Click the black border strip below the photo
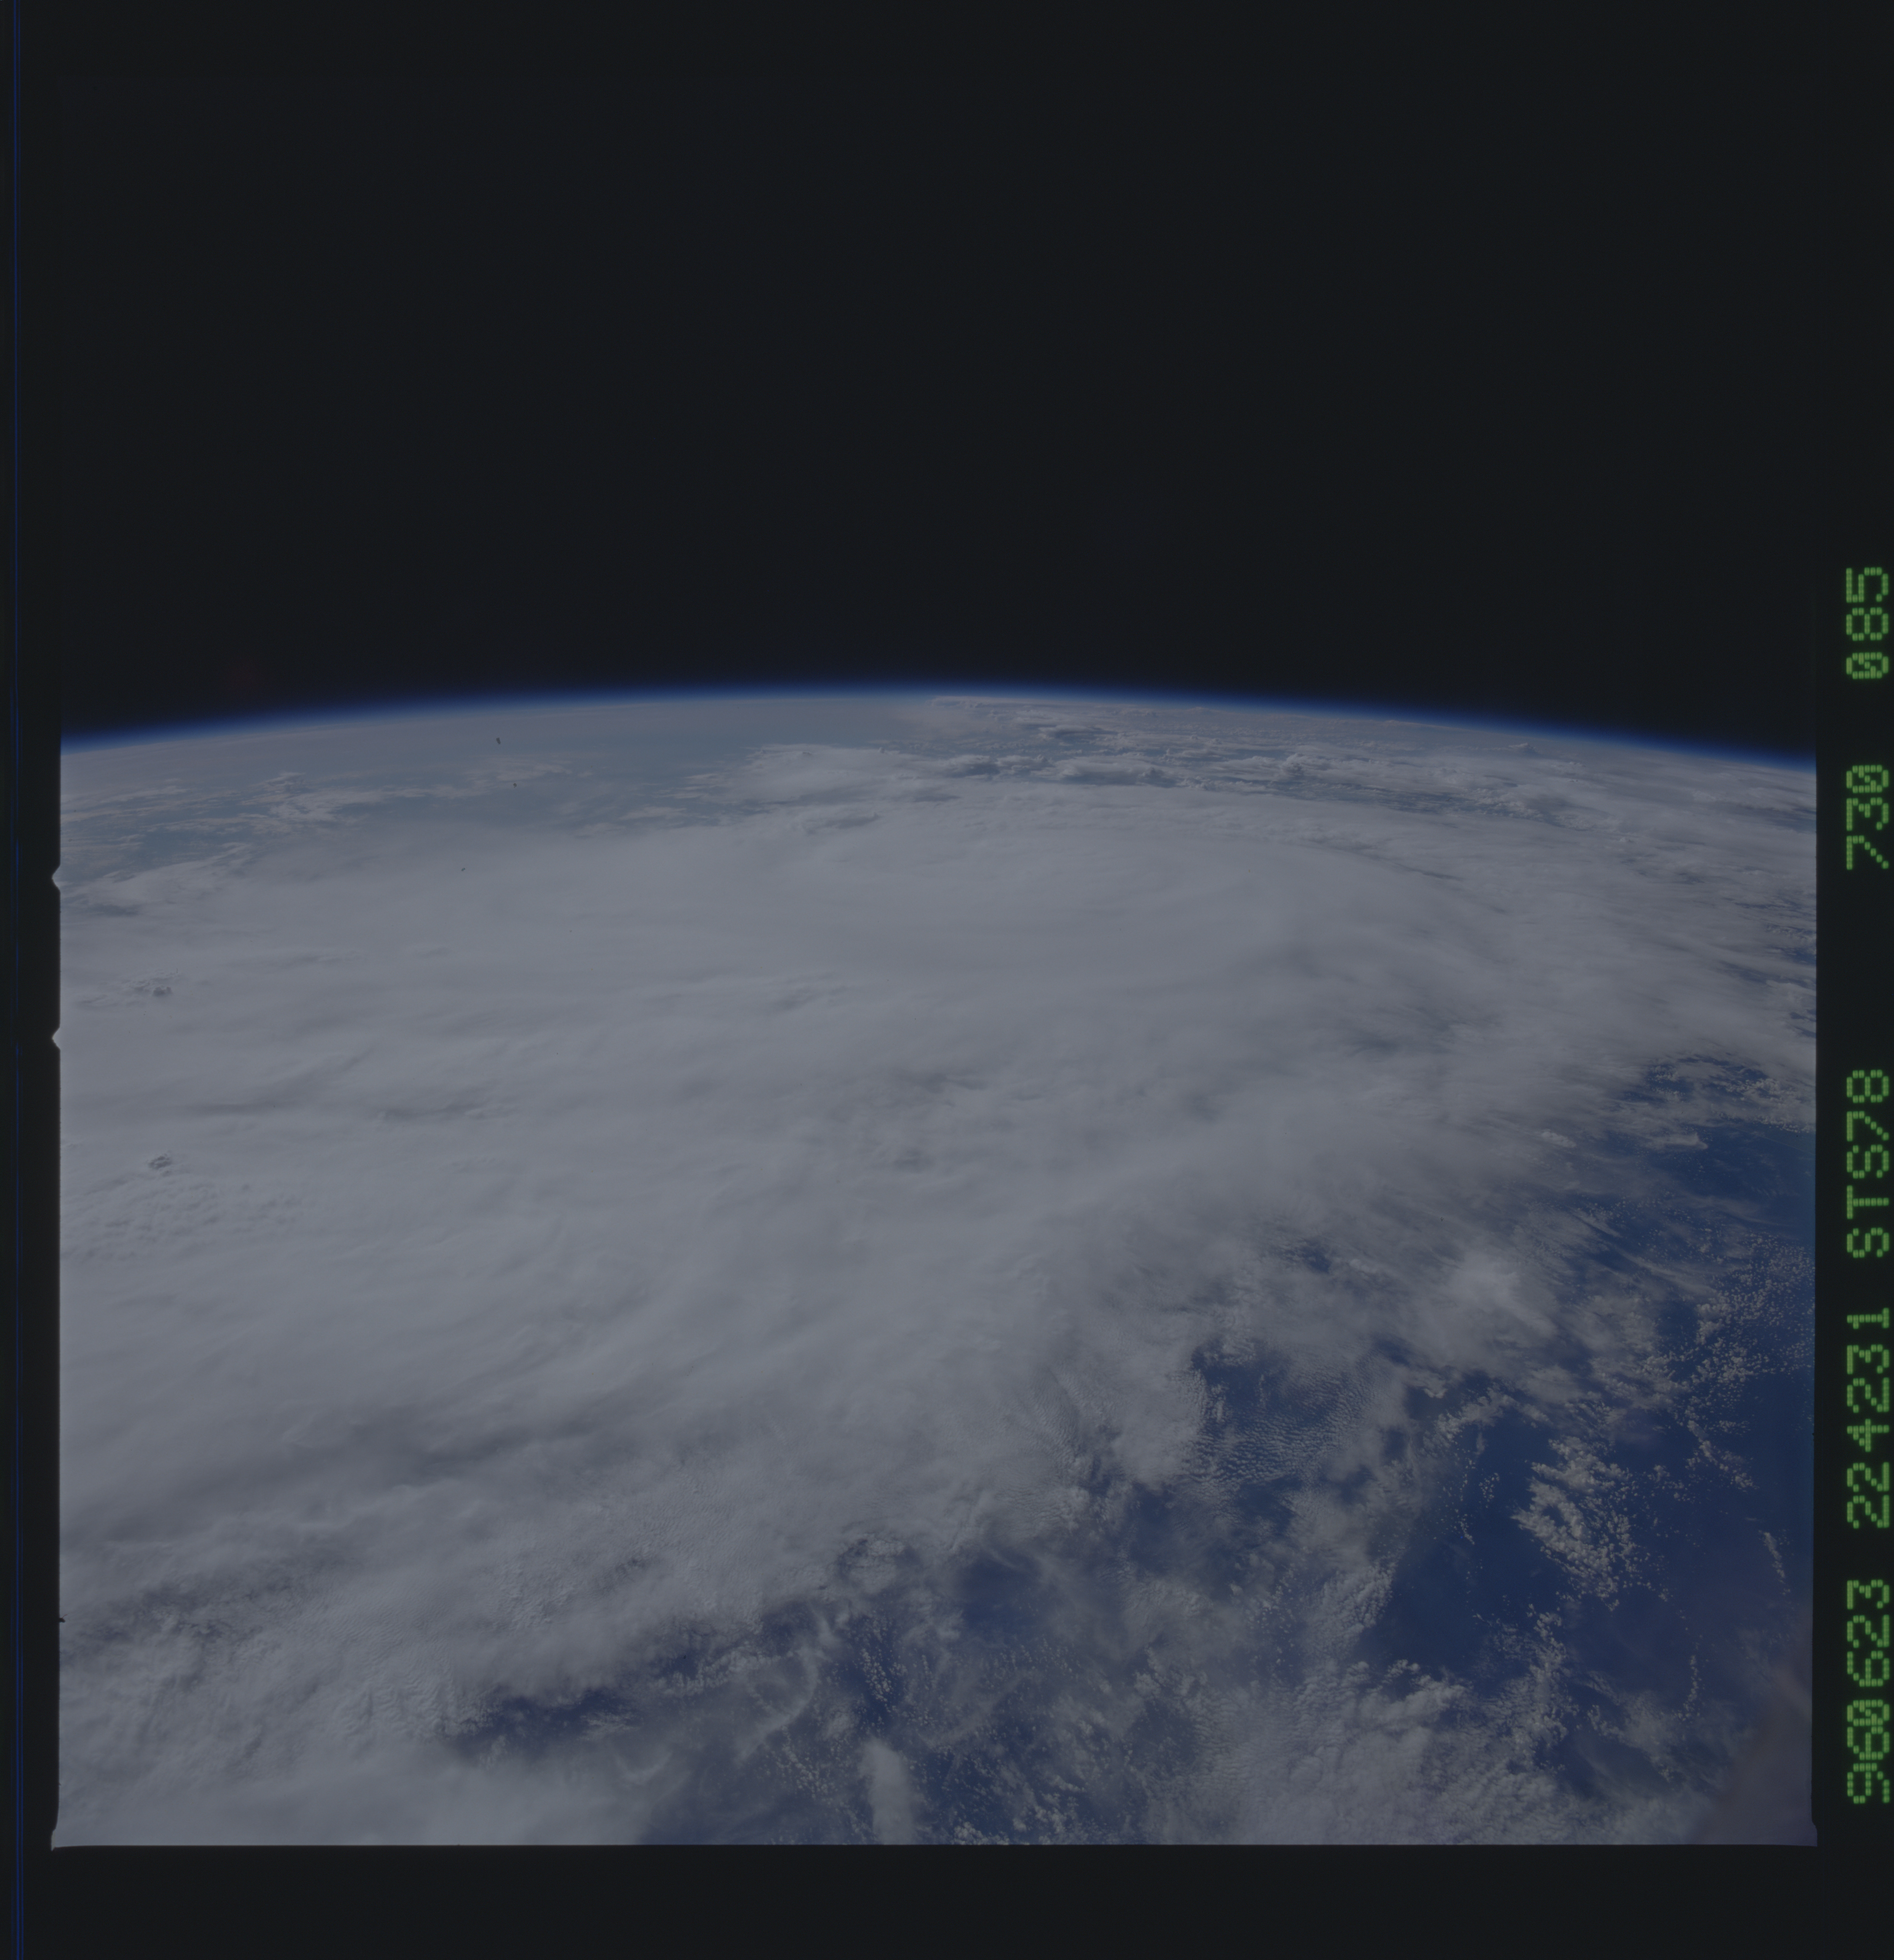 click(x=940, y=1900)
